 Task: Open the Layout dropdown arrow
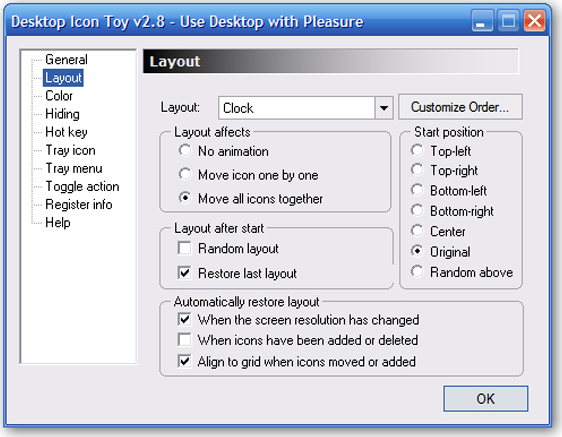click(384, 108)
